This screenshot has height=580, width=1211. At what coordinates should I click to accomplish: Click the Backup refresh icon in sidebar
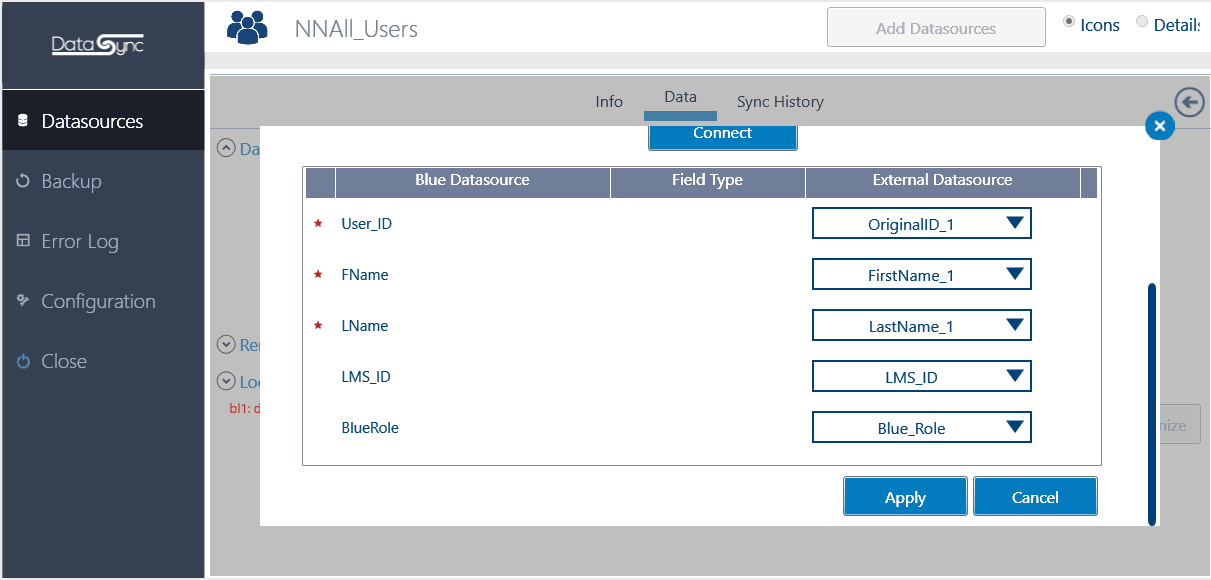point(23,181)
